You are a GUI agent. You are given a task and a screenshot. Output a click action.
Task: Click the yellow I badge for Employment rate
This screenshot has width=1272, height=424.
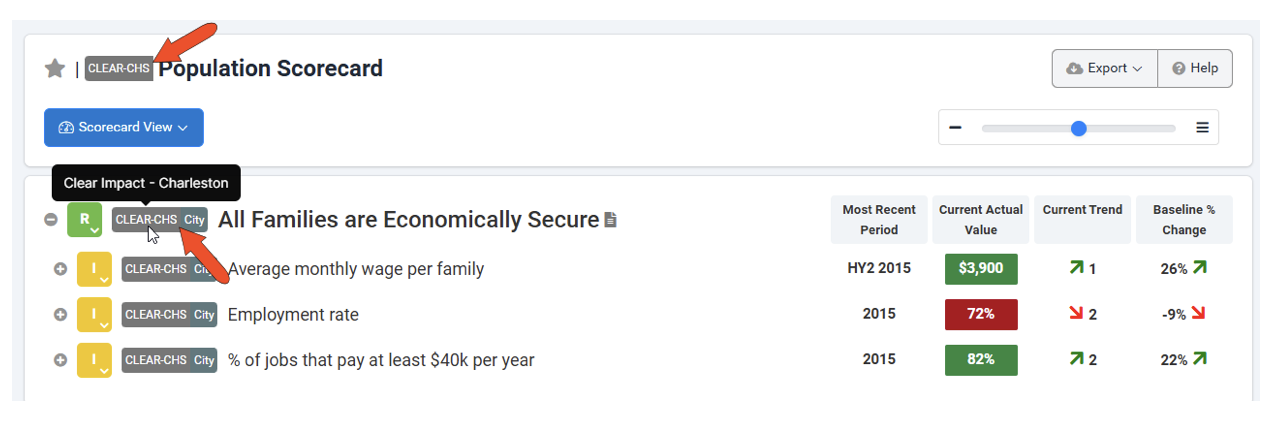[x=94, y=314]
